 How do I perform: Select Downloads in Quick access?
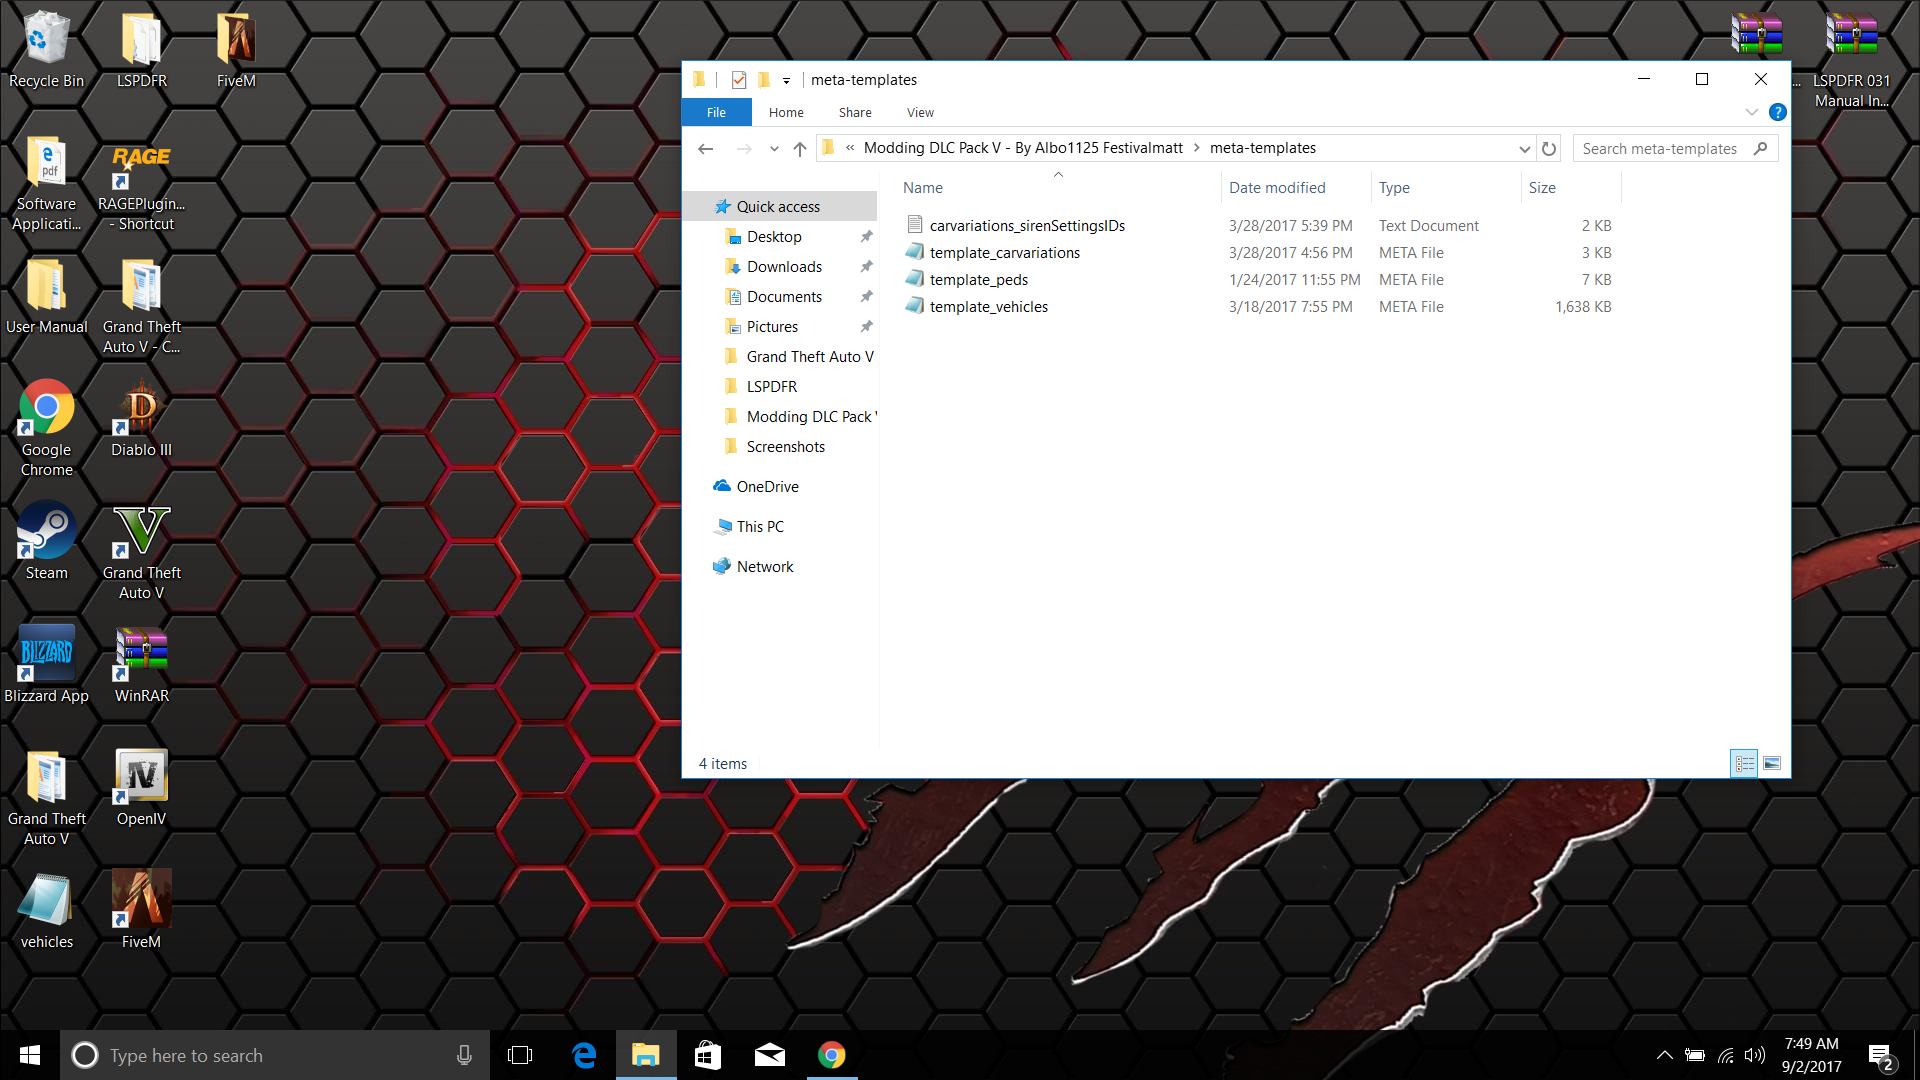[784, 267]
